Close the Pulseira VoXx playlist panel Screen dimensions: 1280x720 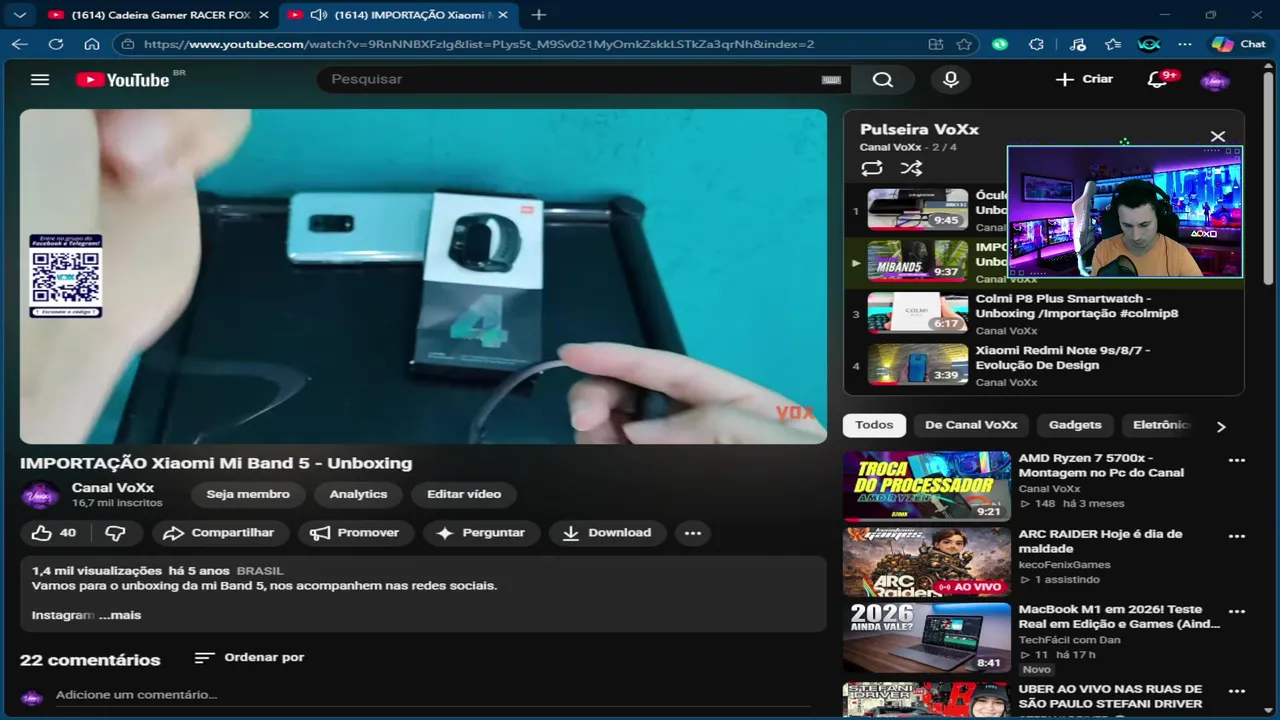pos(1217,136)
